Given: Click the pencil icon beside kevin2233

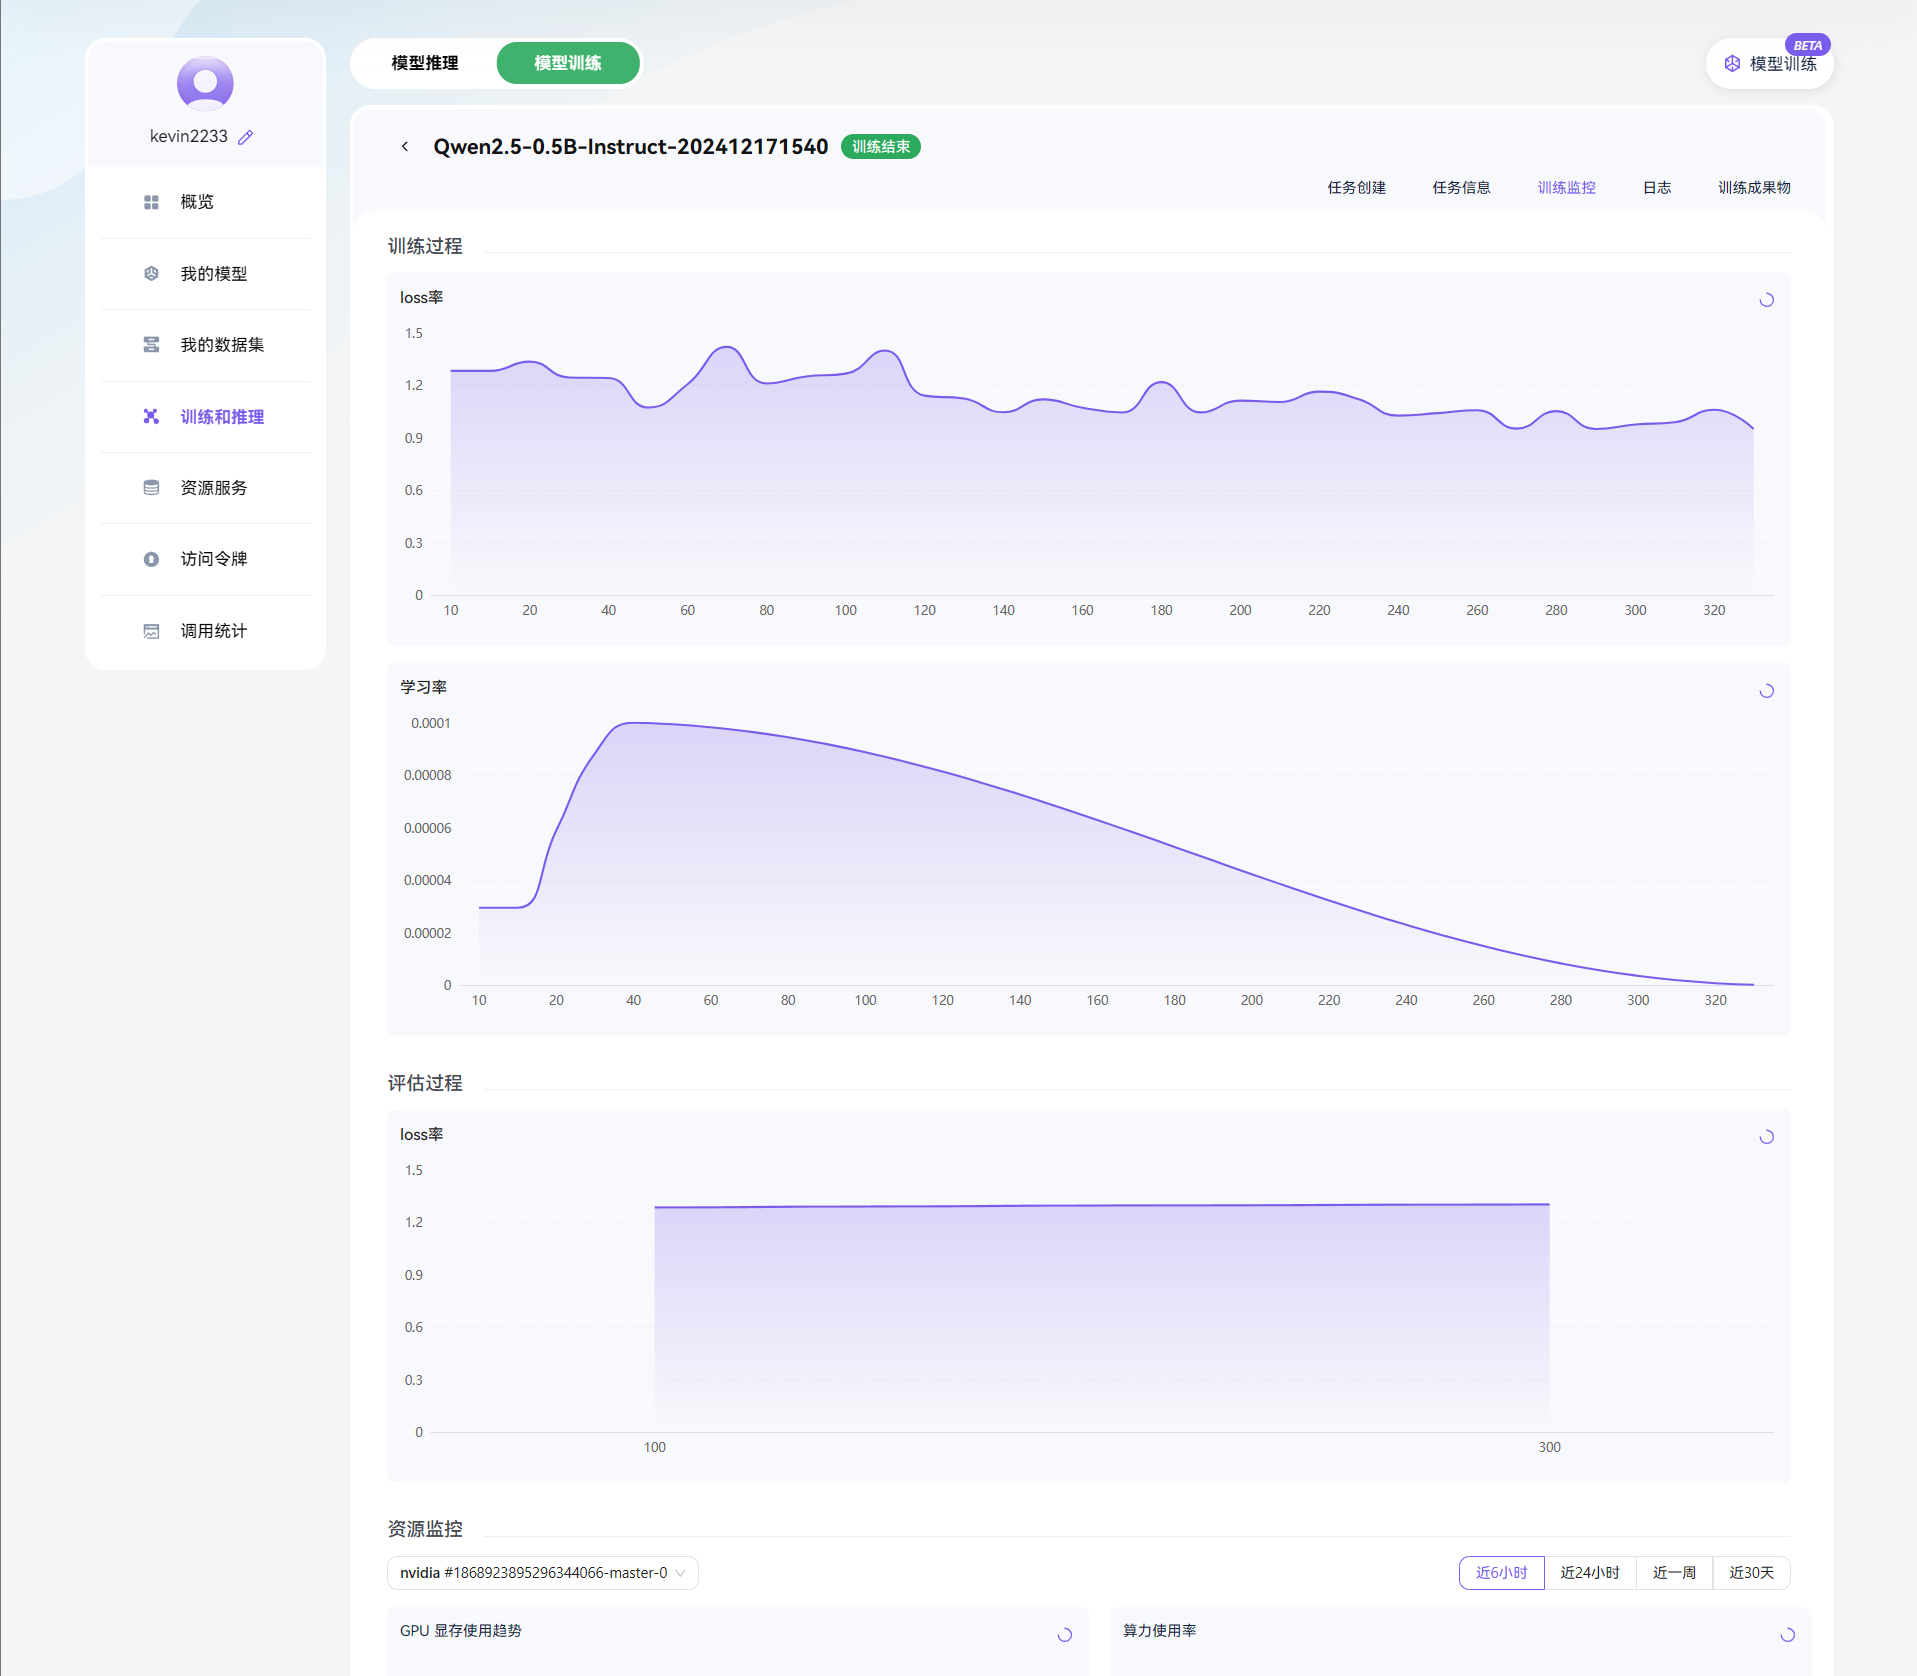Looking at the screenshot, I should pyautogui.click(x=246, y=137).
